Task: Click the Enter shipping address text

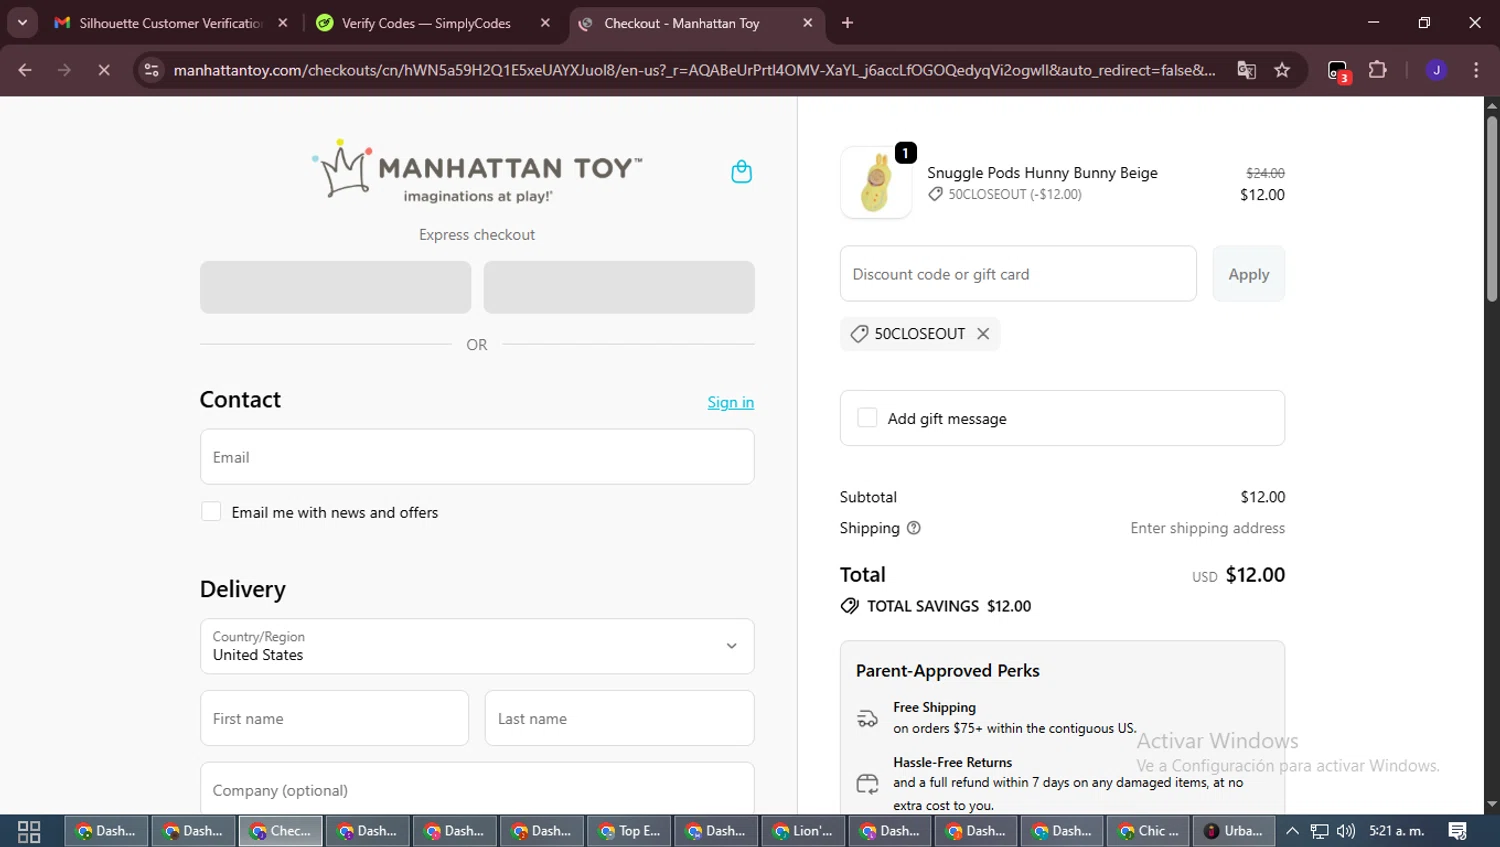Action: [x=1207, y=528]
